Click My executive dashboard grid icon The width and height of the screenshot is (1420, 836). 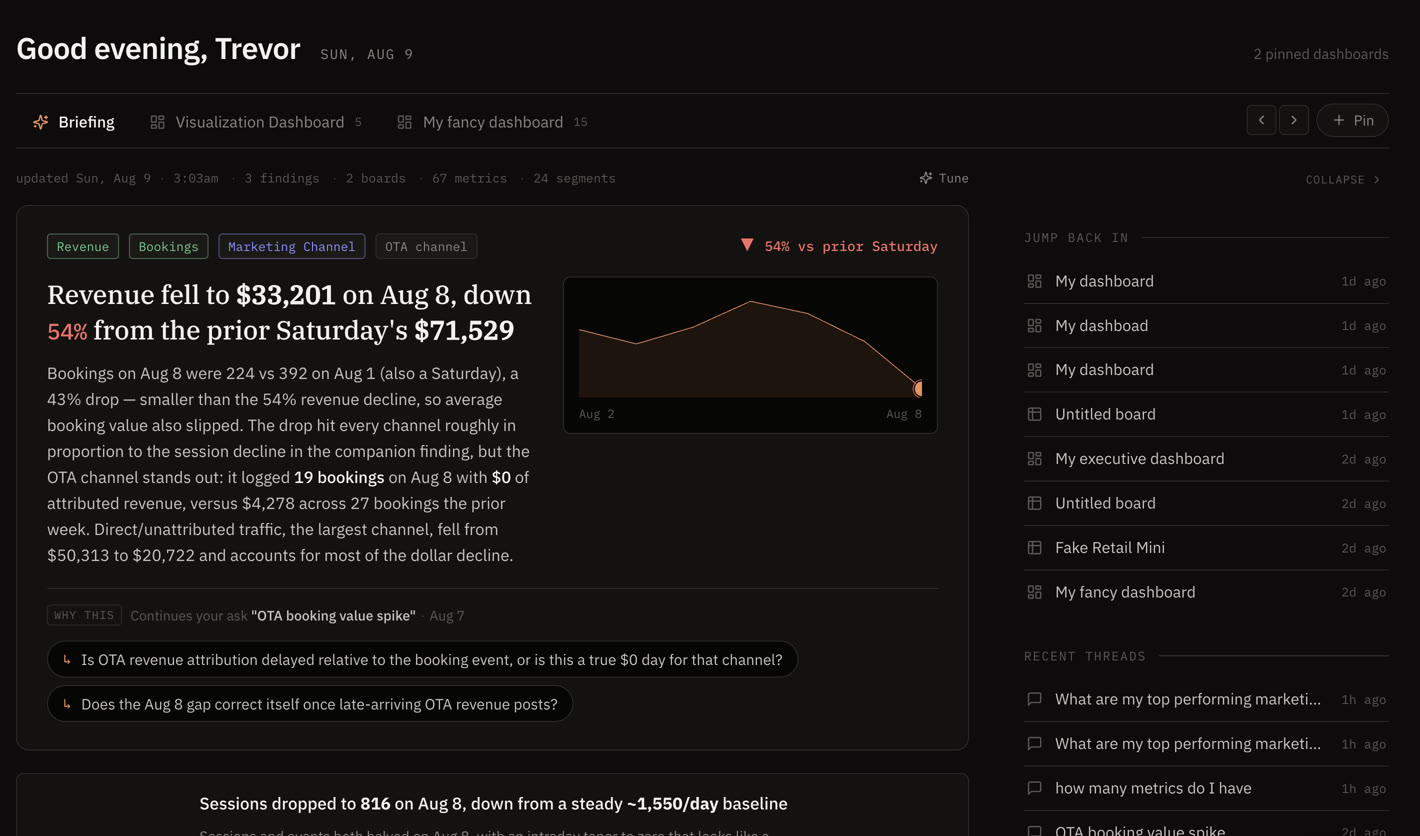coord(1035,459)
